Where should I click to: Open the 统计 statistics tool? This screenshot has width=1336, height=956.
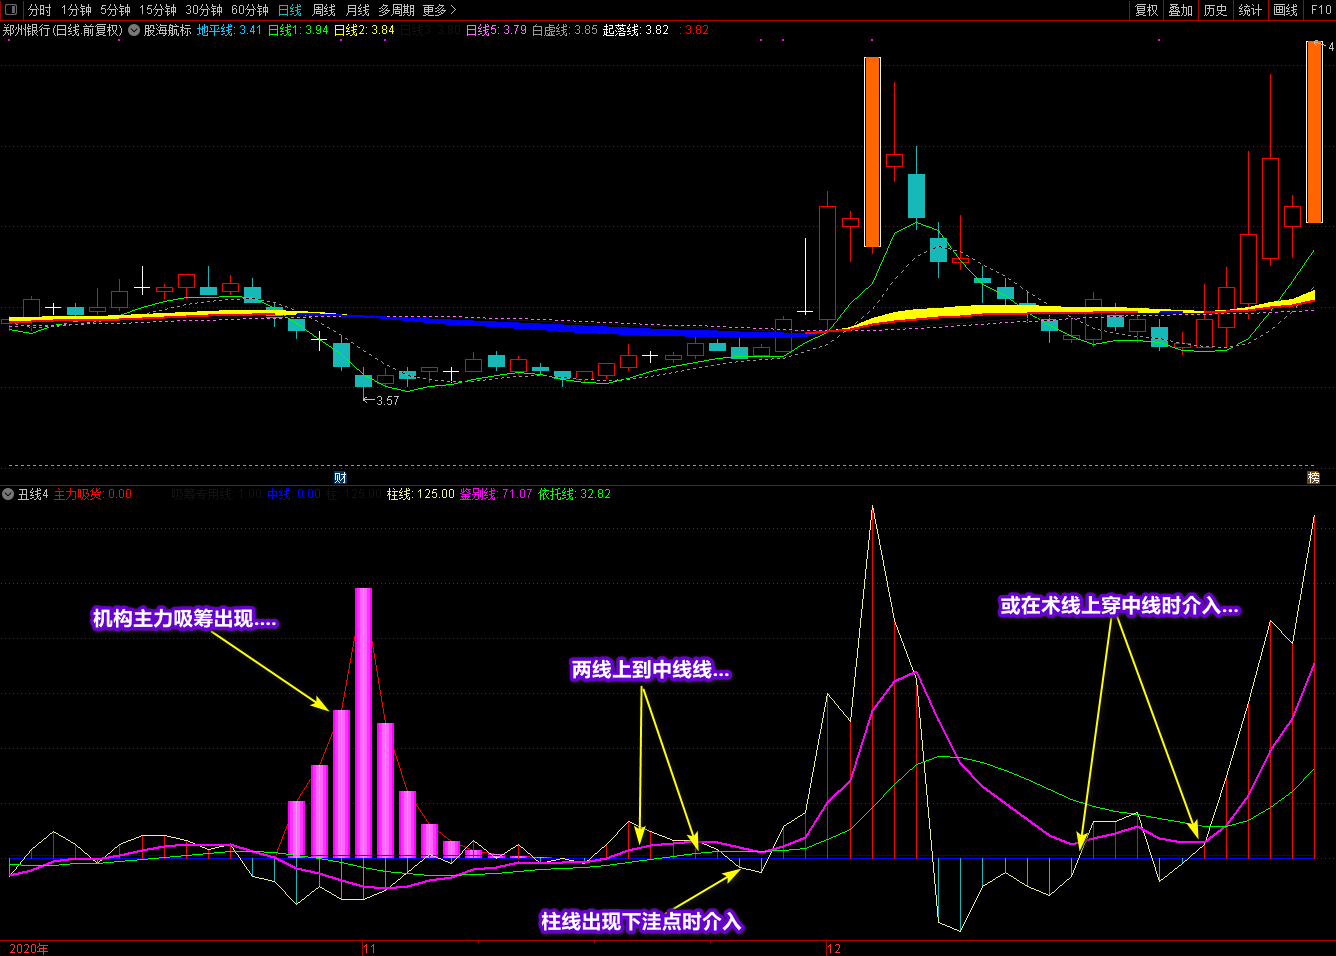[1250, 10]
